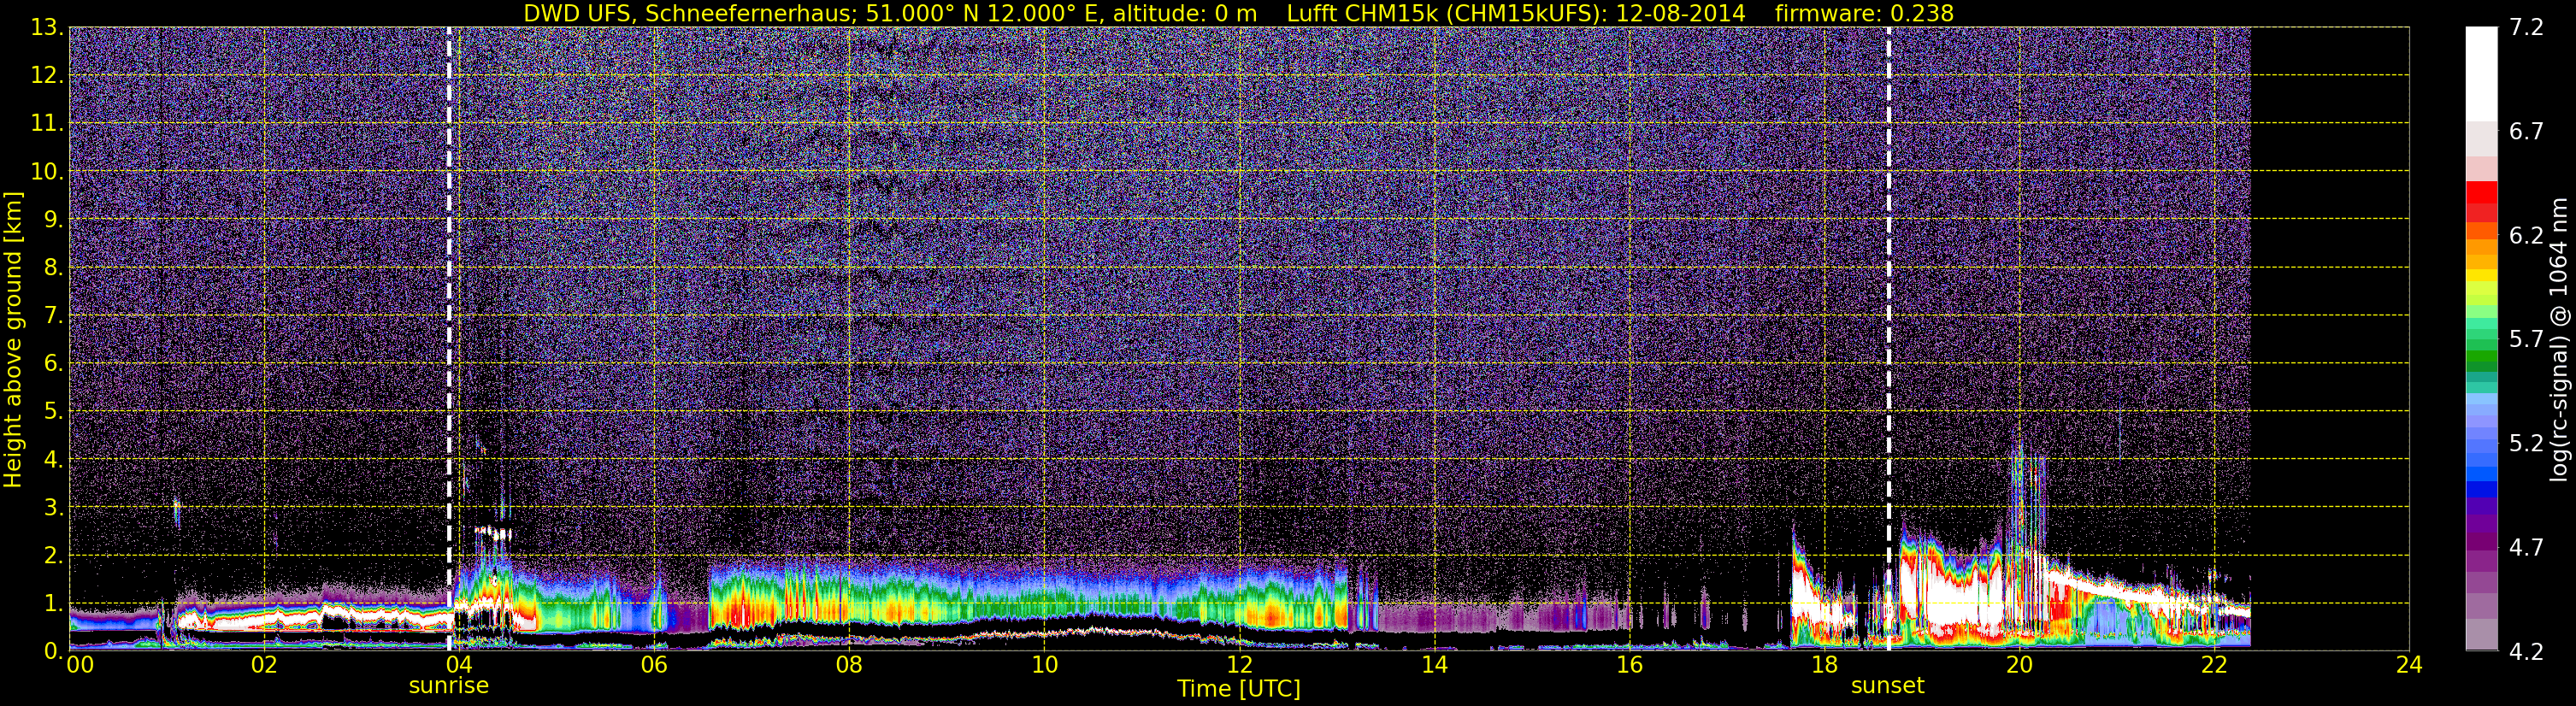Click time-axis tick label "02"
Screen dimensions: 2576x706
(x=264, y=666)
